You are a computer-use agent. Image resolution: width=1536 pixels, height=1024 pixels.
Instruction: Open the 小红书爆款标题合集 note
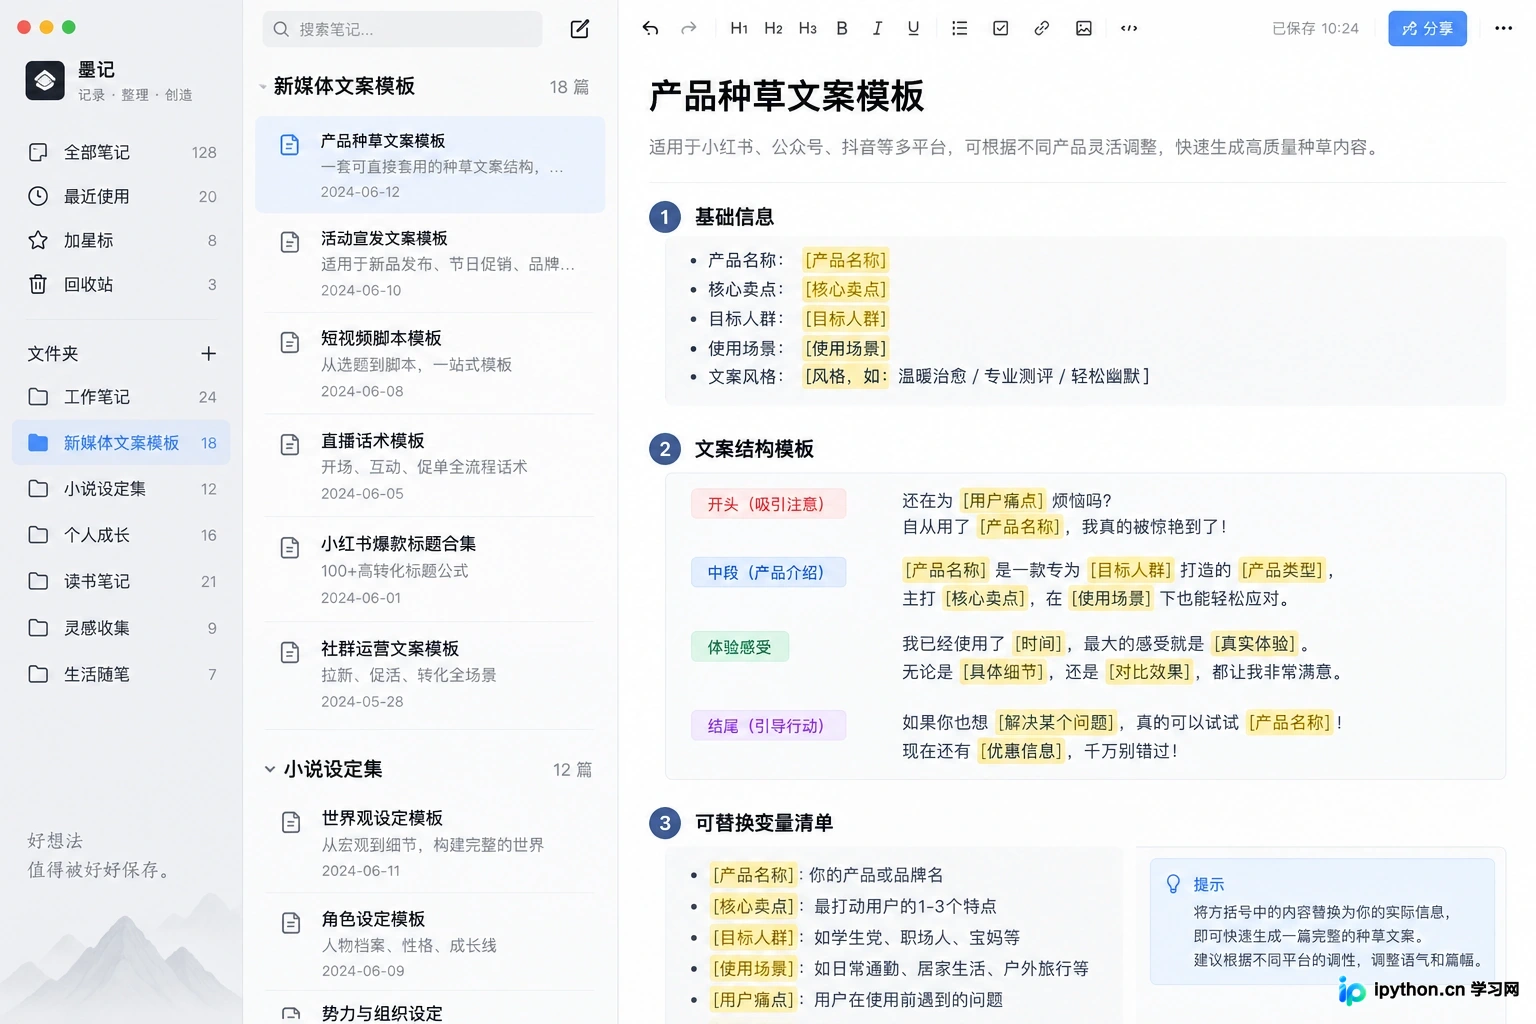(x=430, y=570)
